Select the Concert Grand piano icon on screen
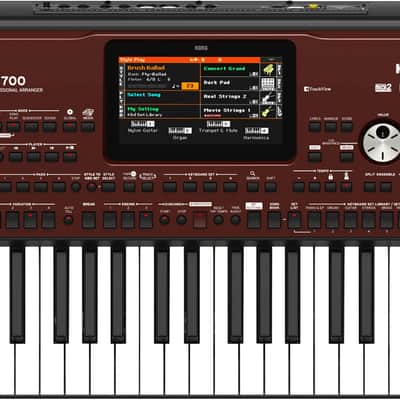Screen dimensions: 400x400 point(268,70)
